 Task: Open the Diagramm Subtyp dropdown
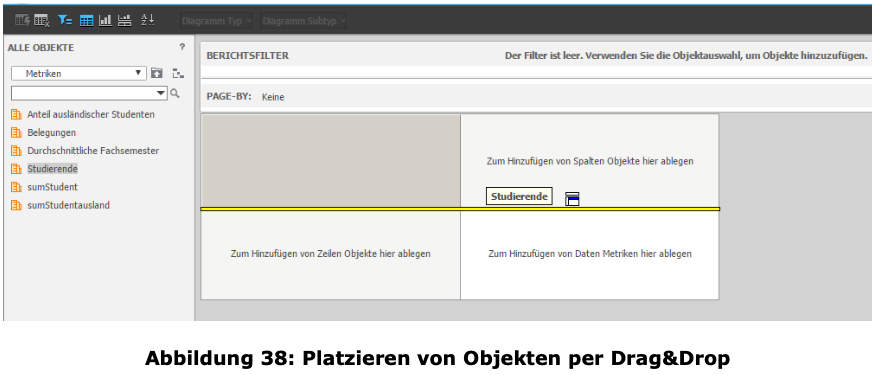pyautogui.click(x=303, y=21)
